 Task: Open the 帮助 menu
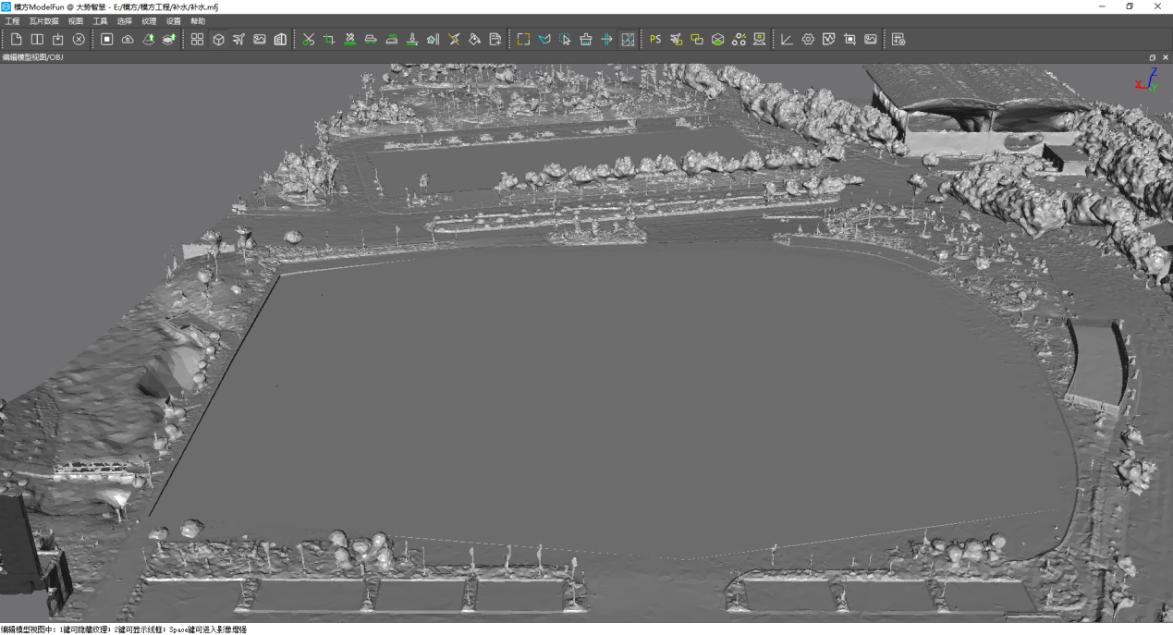click(x=197, y=21)
